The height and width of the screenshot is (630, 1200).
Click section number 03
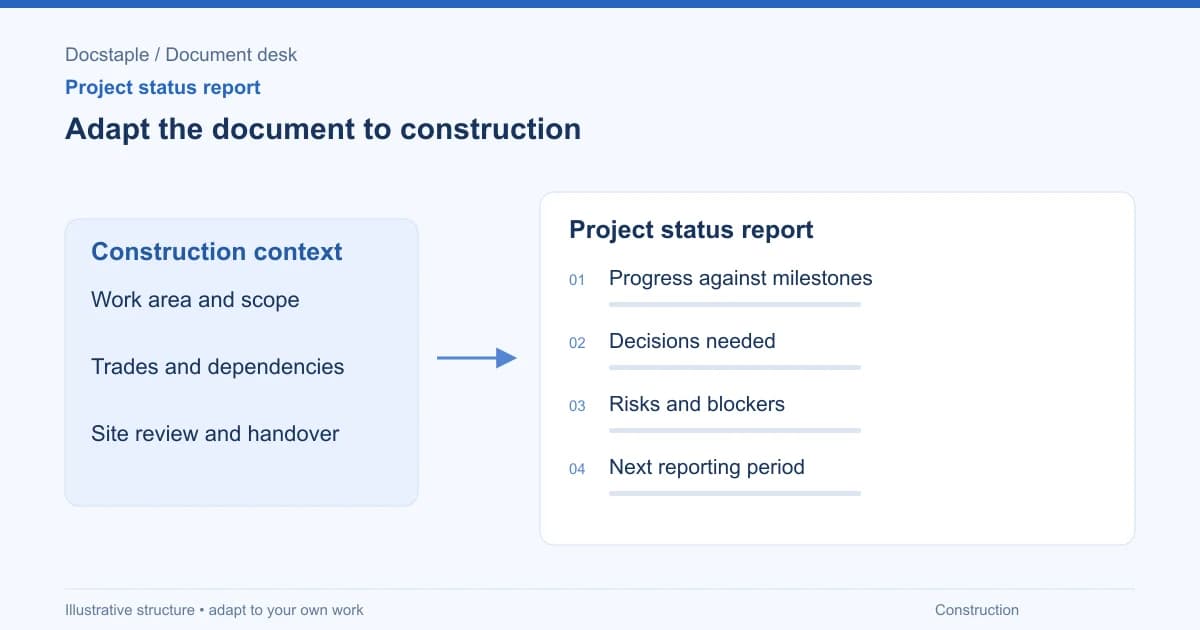(x=577, y=406)
